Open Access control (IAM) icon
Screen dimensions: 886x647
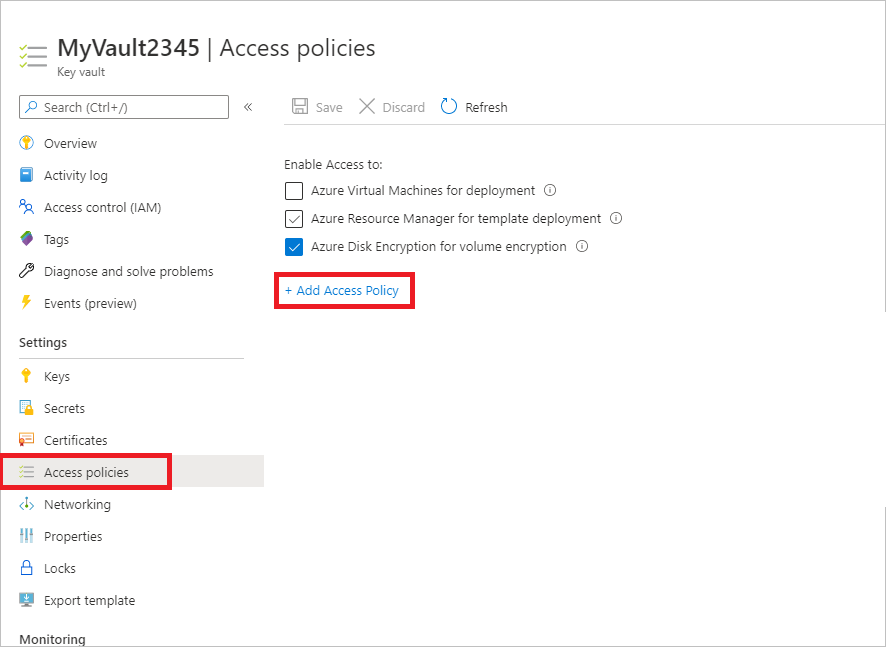(26, 207)
